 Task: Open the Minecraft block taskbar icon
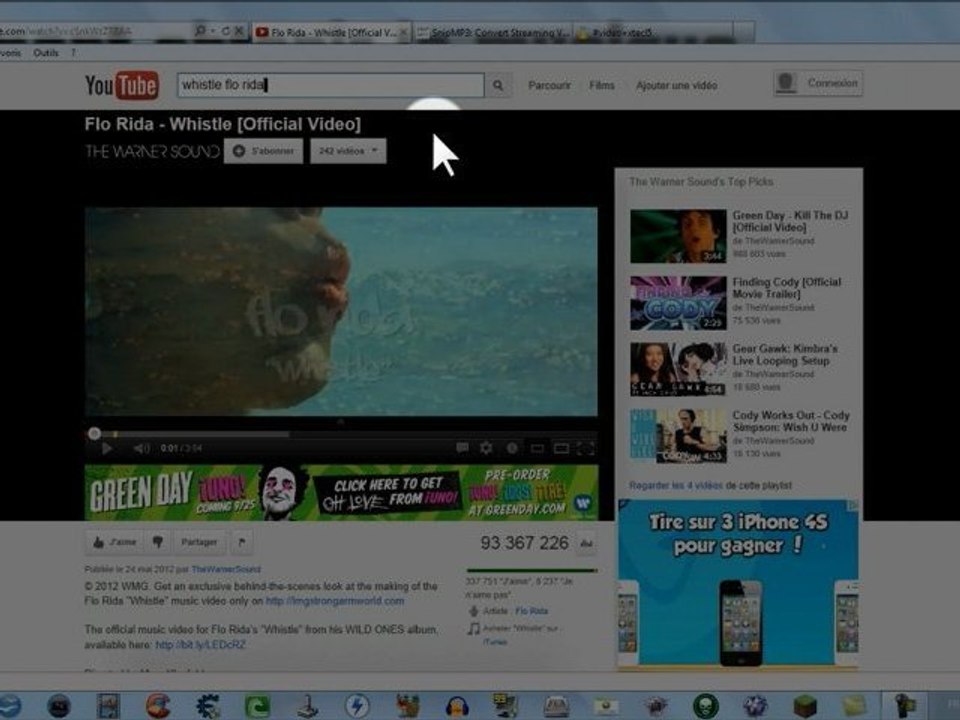806,705
